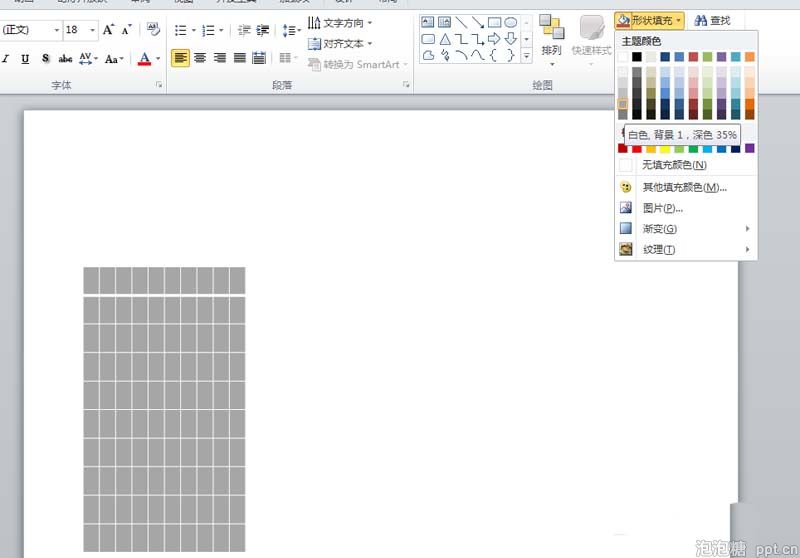Open 文字方向 text direction menu
This screenshot has width=800, height=558.
pyautogui.click(x=340, y=23)
